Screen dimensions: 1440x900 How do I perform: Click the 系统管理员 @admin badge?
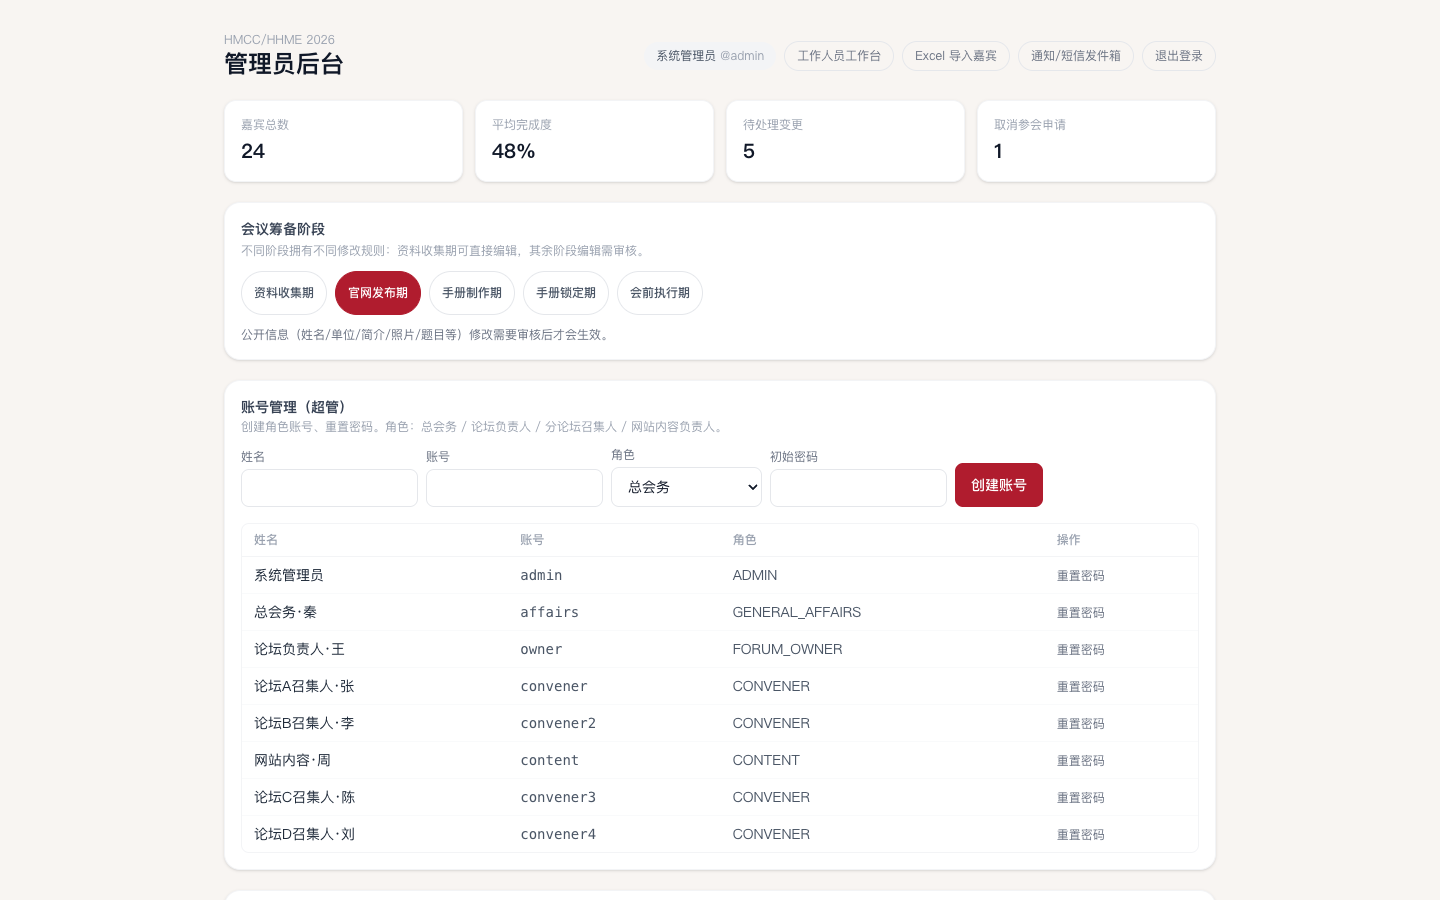click(x=710, y=56)
